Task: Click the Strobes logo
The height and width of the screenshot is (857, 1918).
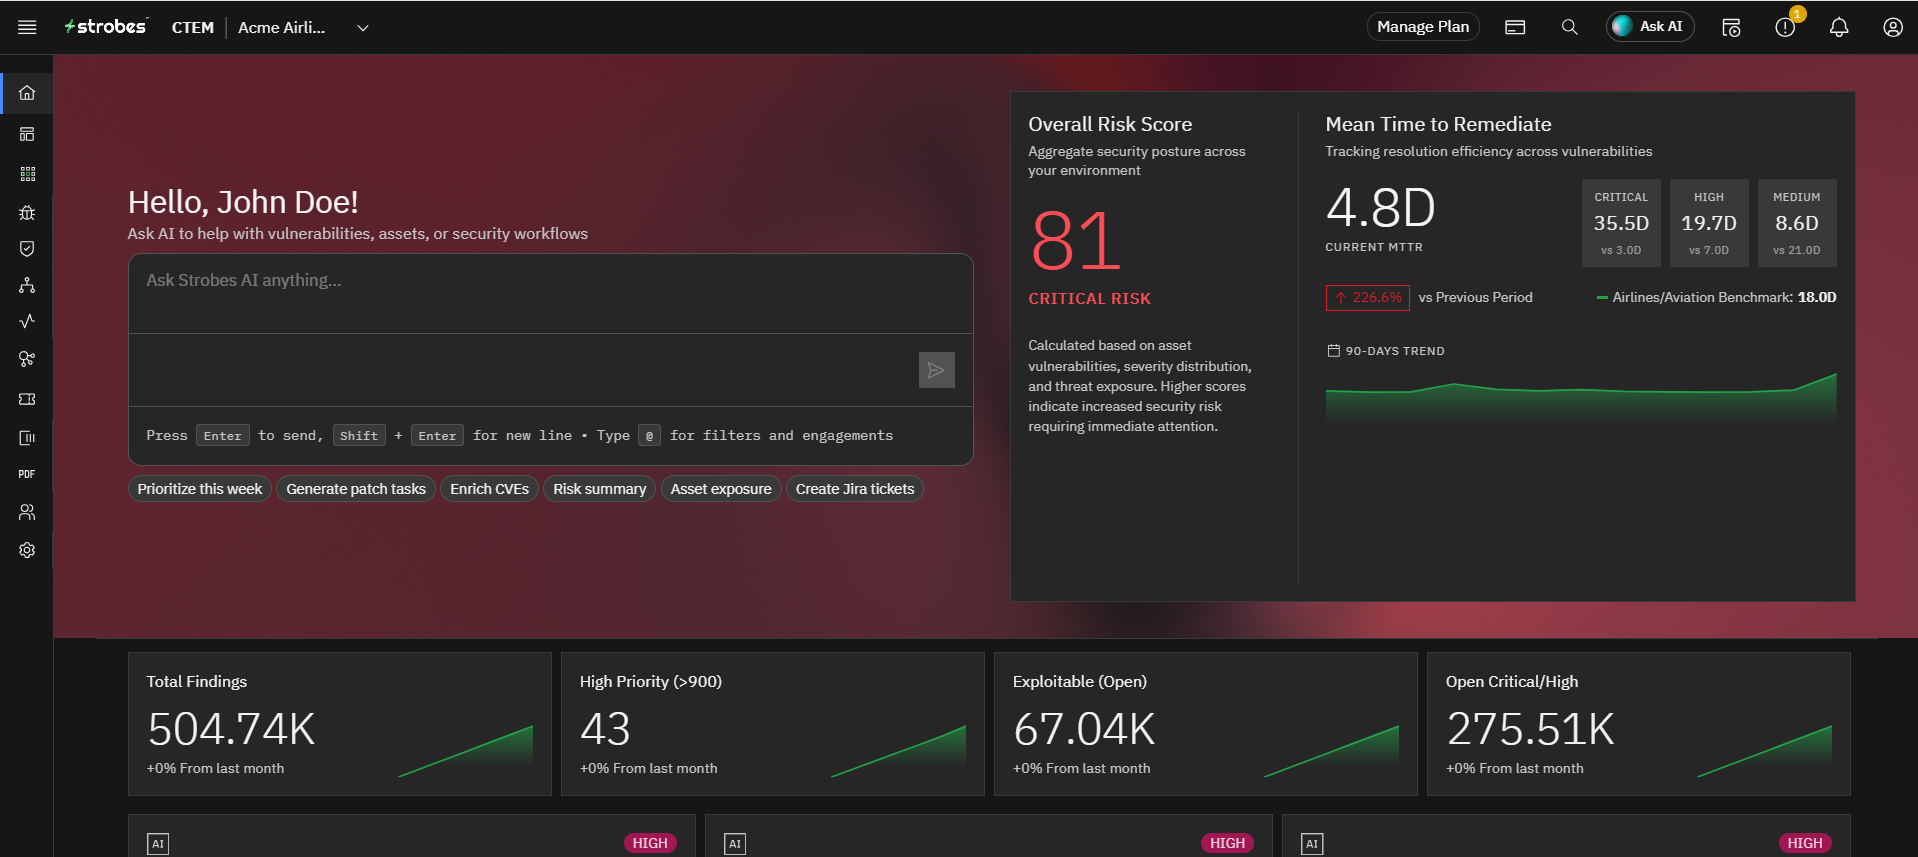Action: pos(105,27)
